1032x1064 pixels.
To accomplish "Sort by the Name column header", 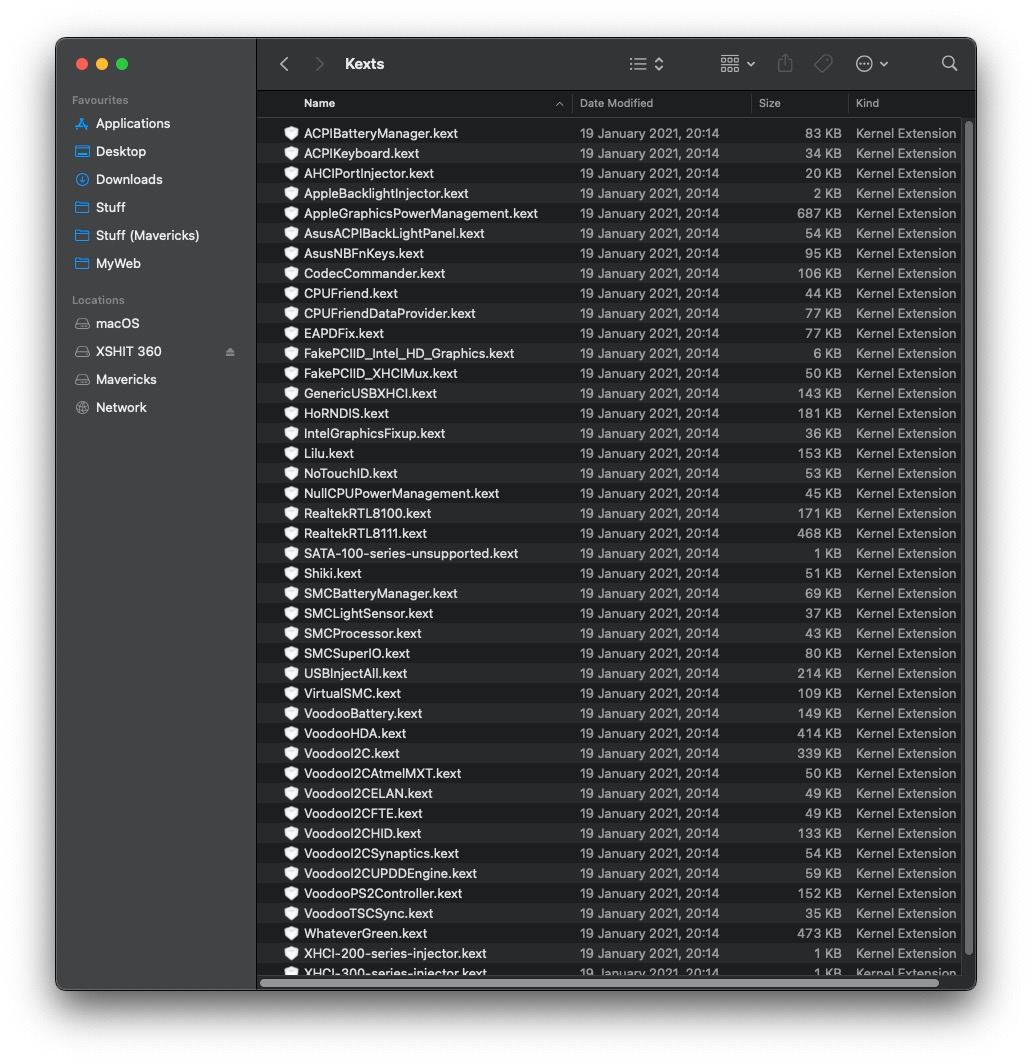I will (x=320, y=103).
